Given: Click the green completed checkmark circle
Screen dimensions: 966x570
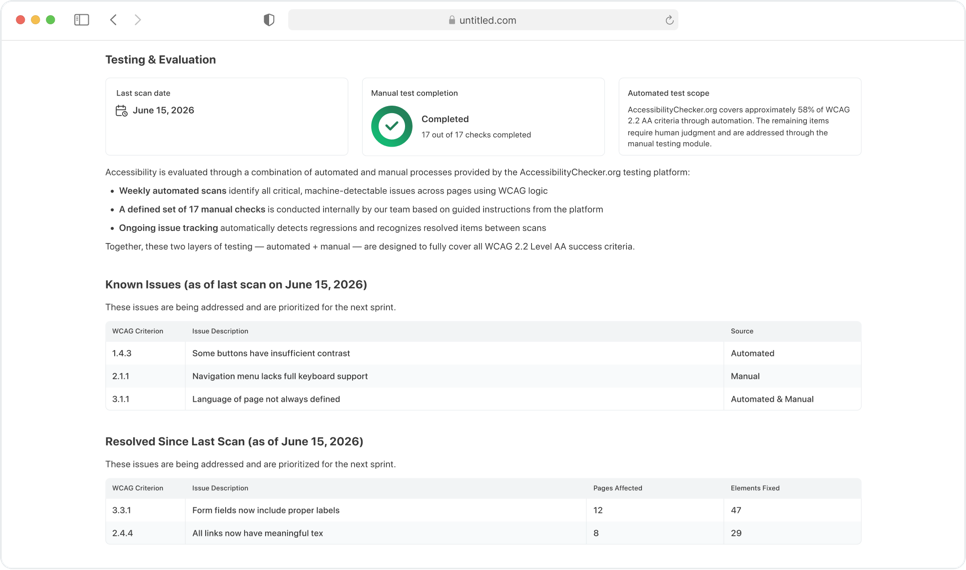Looking at the screenshot, I should (391, 126).
